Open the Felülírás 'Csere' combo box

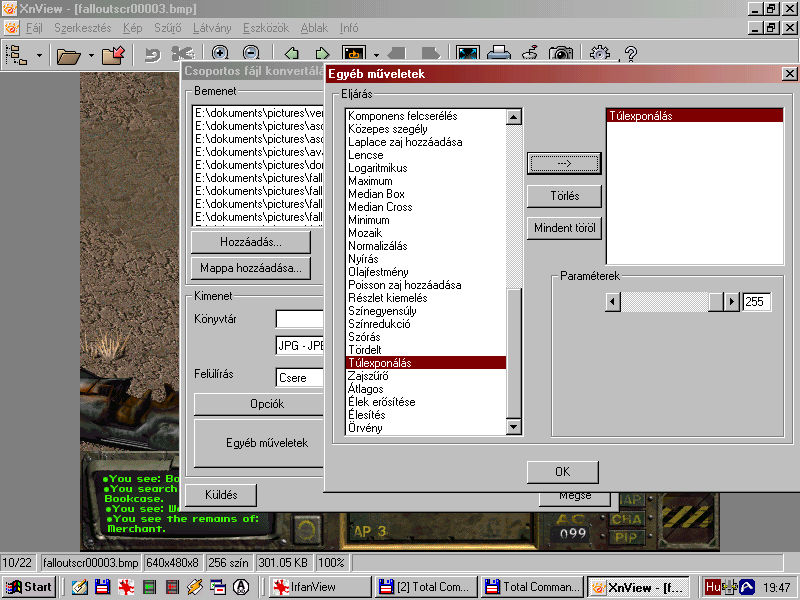tap(300, 378)
